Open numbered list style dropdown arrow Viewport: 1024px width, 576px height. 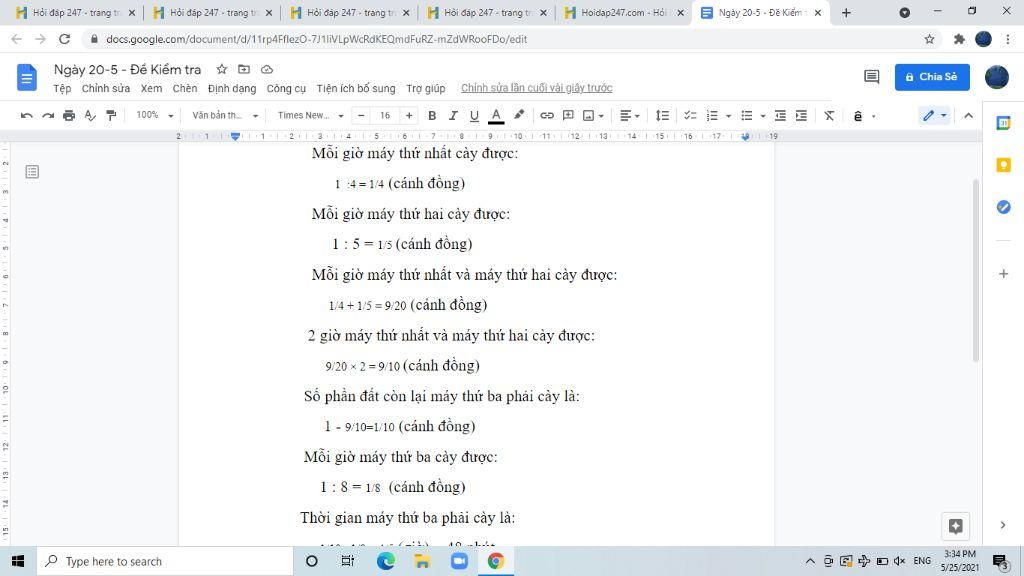pyautogui.click(x=728, y=116)
